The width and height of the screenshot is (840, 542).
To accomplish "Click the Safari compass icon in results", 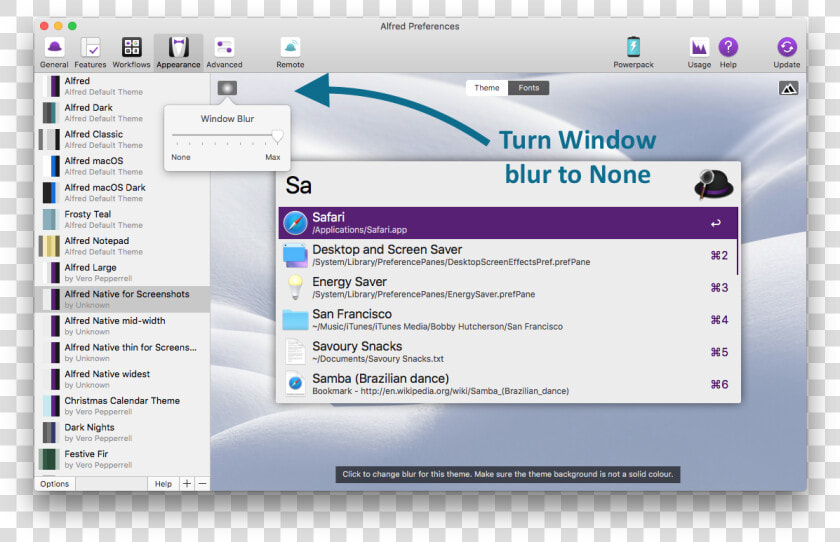I will tap(295, 223).
